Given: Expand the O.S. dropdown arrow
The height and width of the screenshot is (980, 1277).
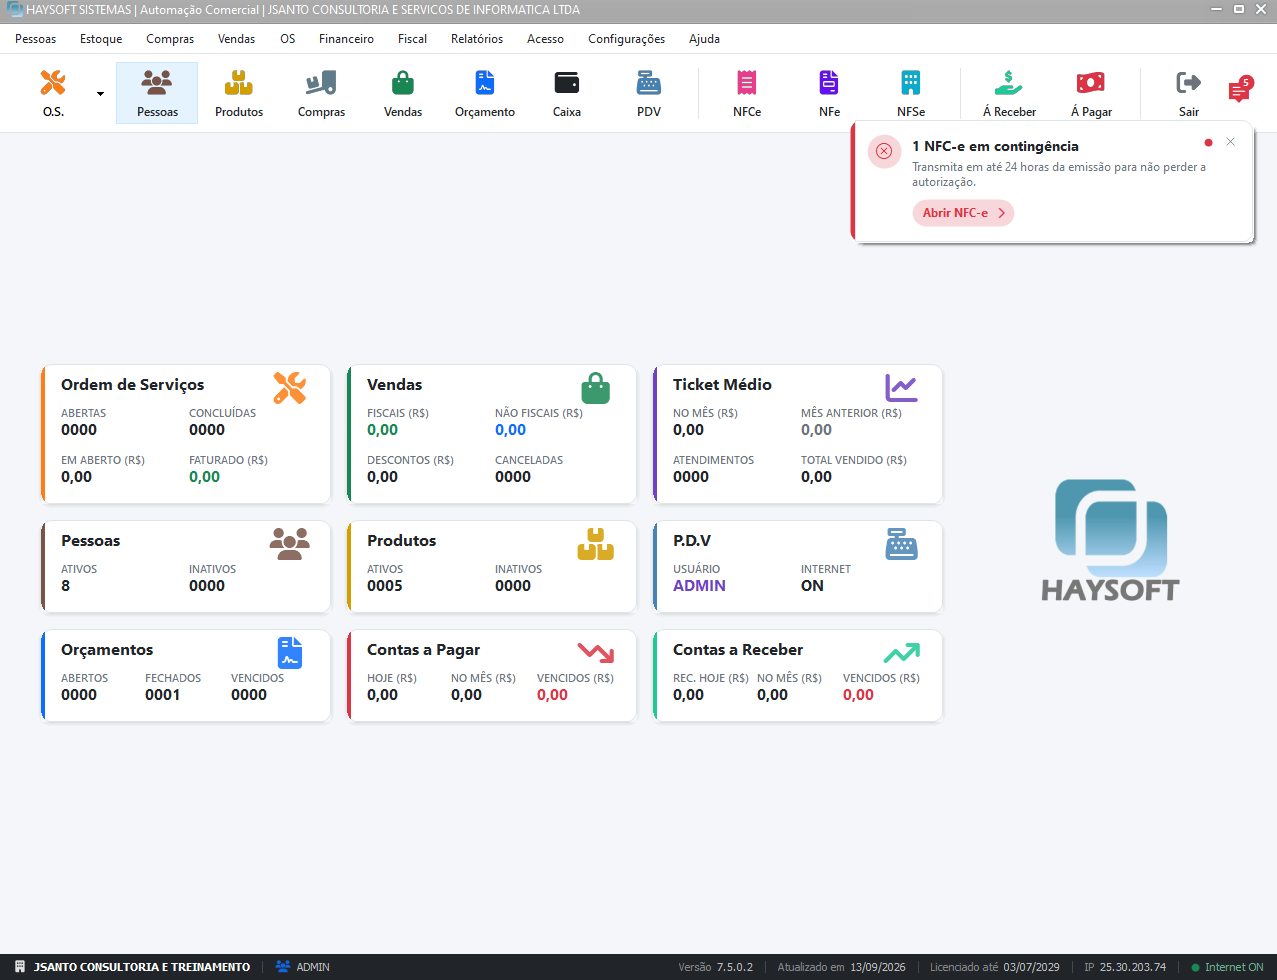Looking at the screenshot, I should [x=100, y=94].
